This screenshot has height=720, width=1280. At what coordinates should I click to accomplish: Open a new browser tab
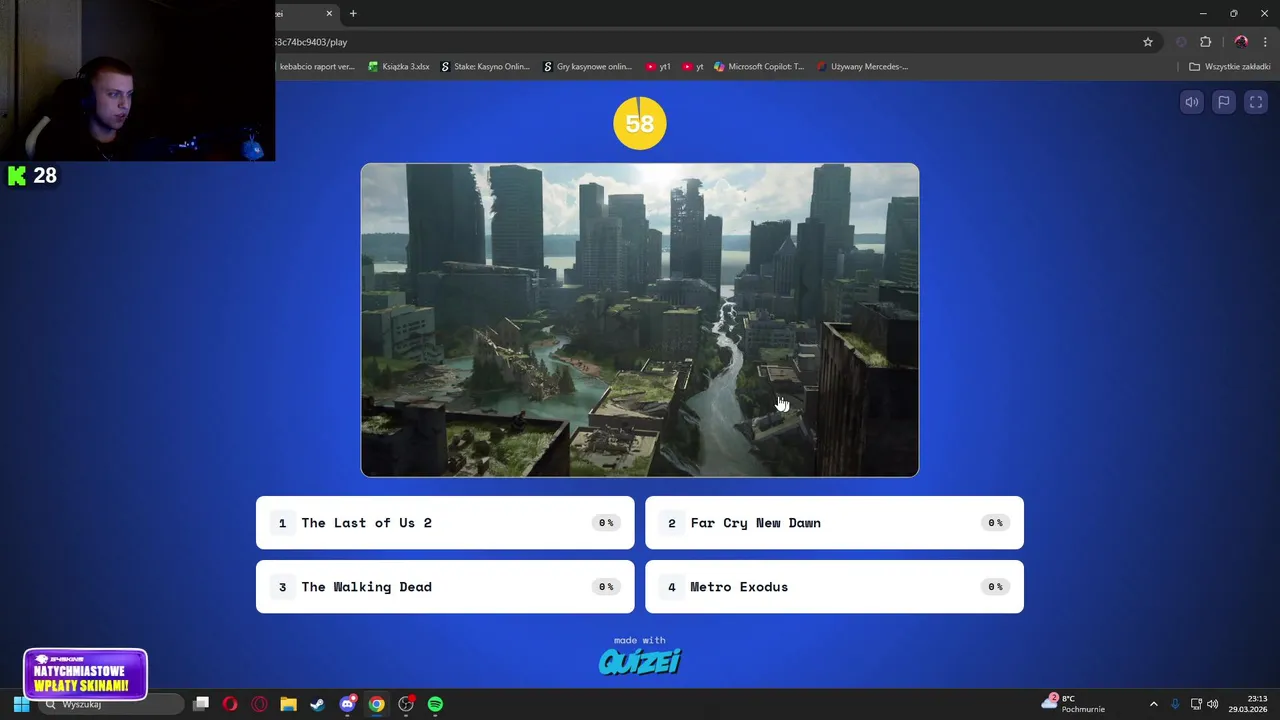pyautogui.click(x=353, y=13)
